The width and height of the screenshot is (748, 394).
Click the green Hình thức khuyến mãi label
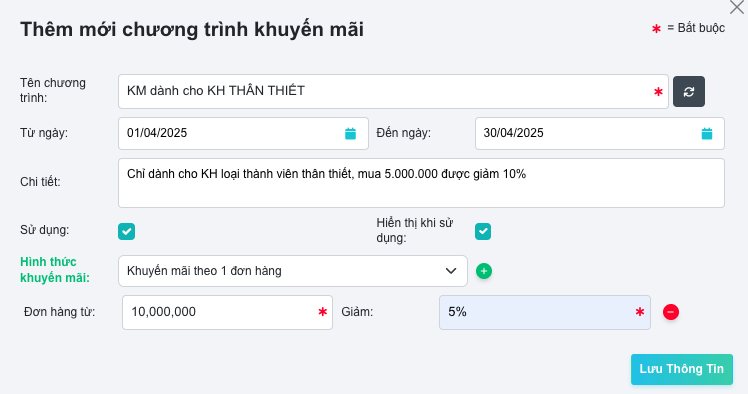55,270
